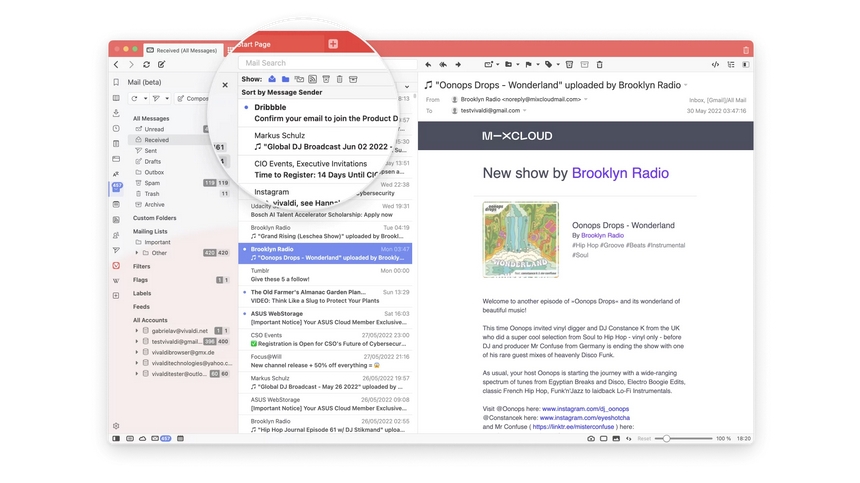
Task: Click the Reply All double-arrow icon
Action: 443,65
